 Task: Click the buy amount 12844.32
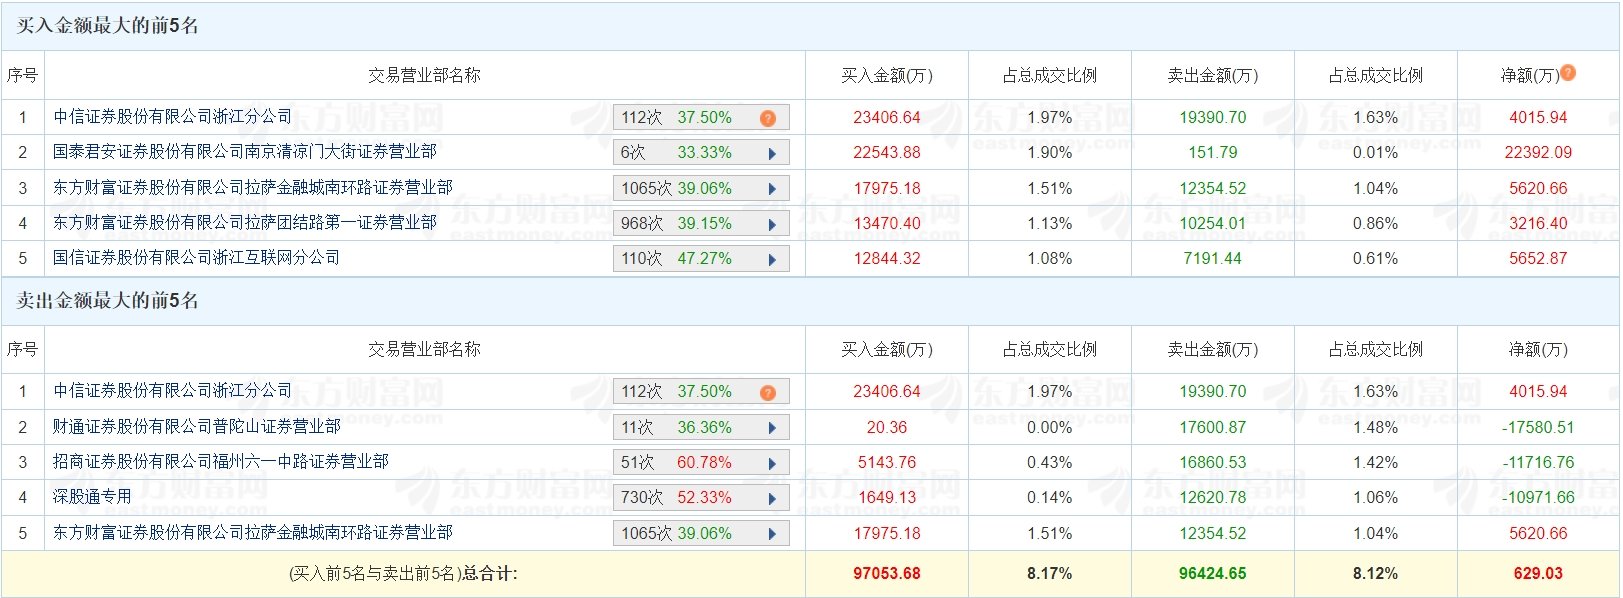[887, 259]
